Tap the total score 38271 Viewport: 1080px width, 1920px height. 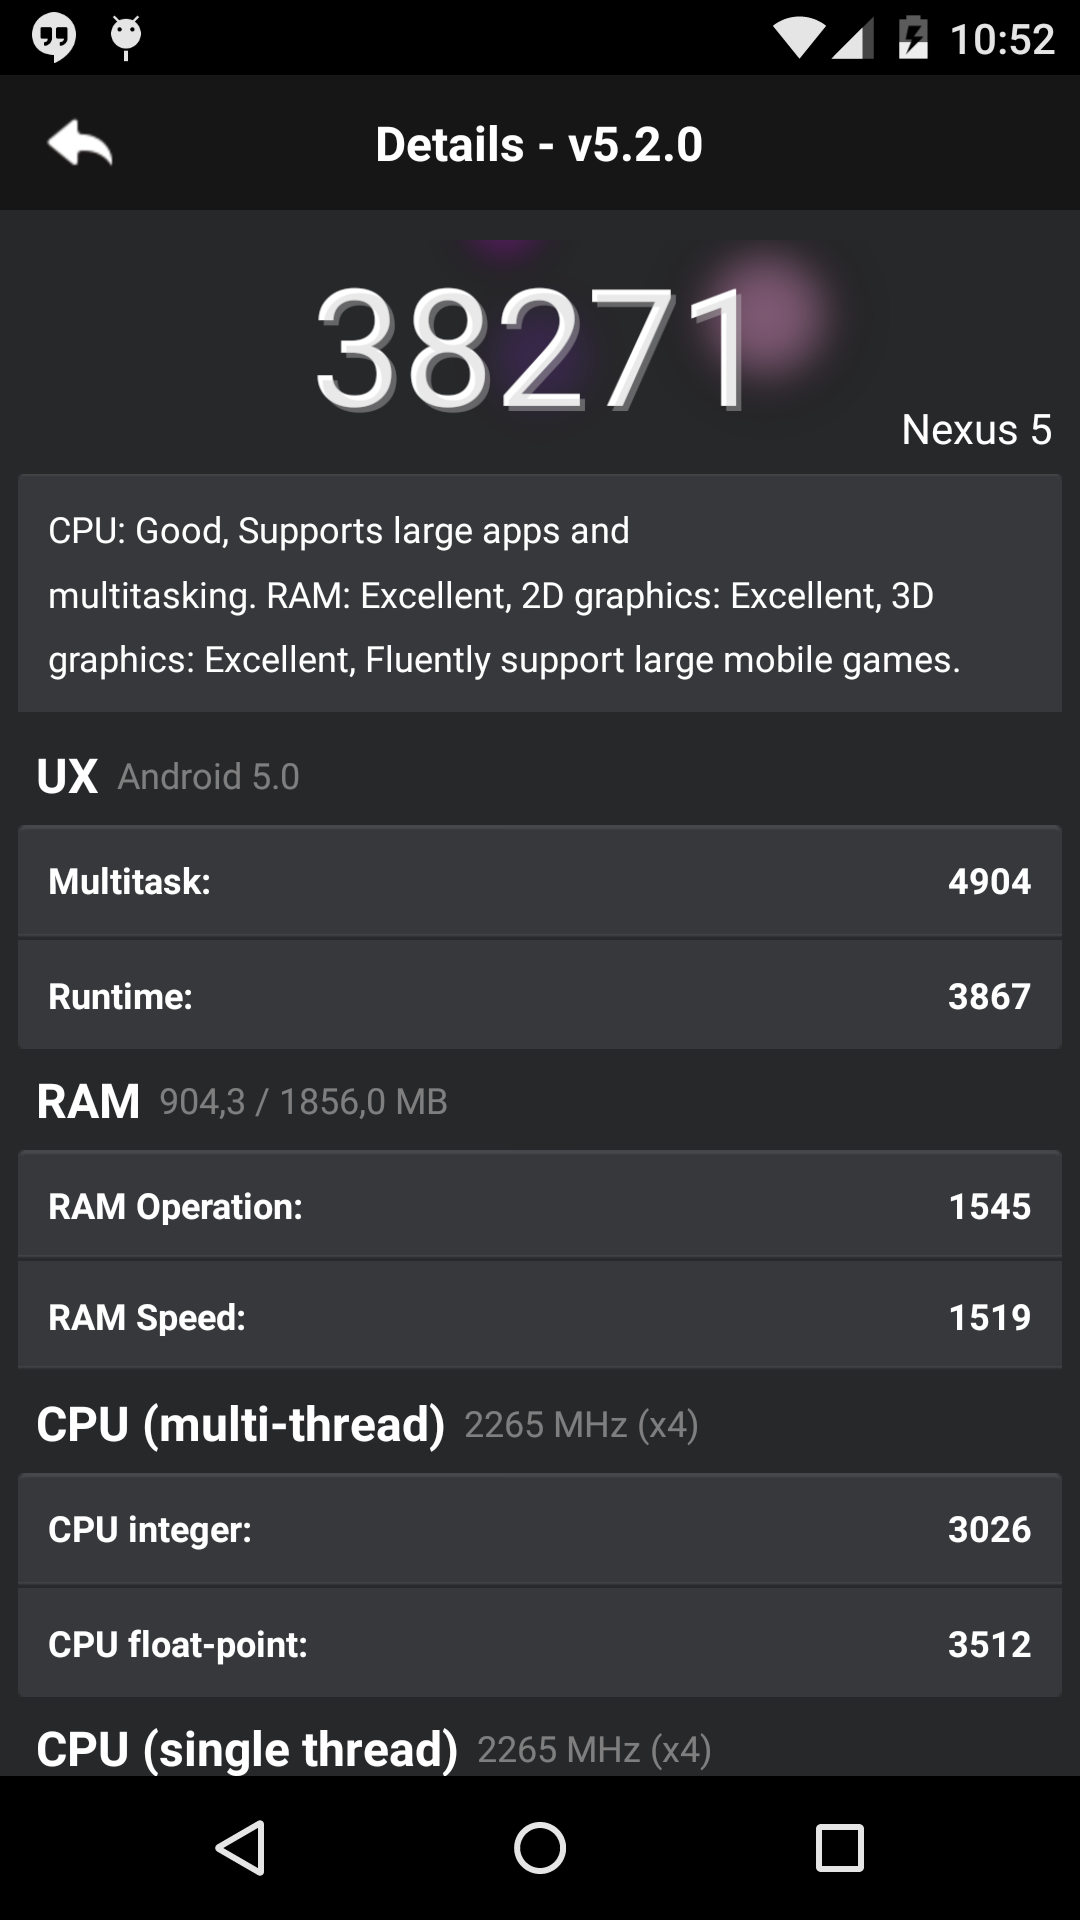tap(532, 347)
